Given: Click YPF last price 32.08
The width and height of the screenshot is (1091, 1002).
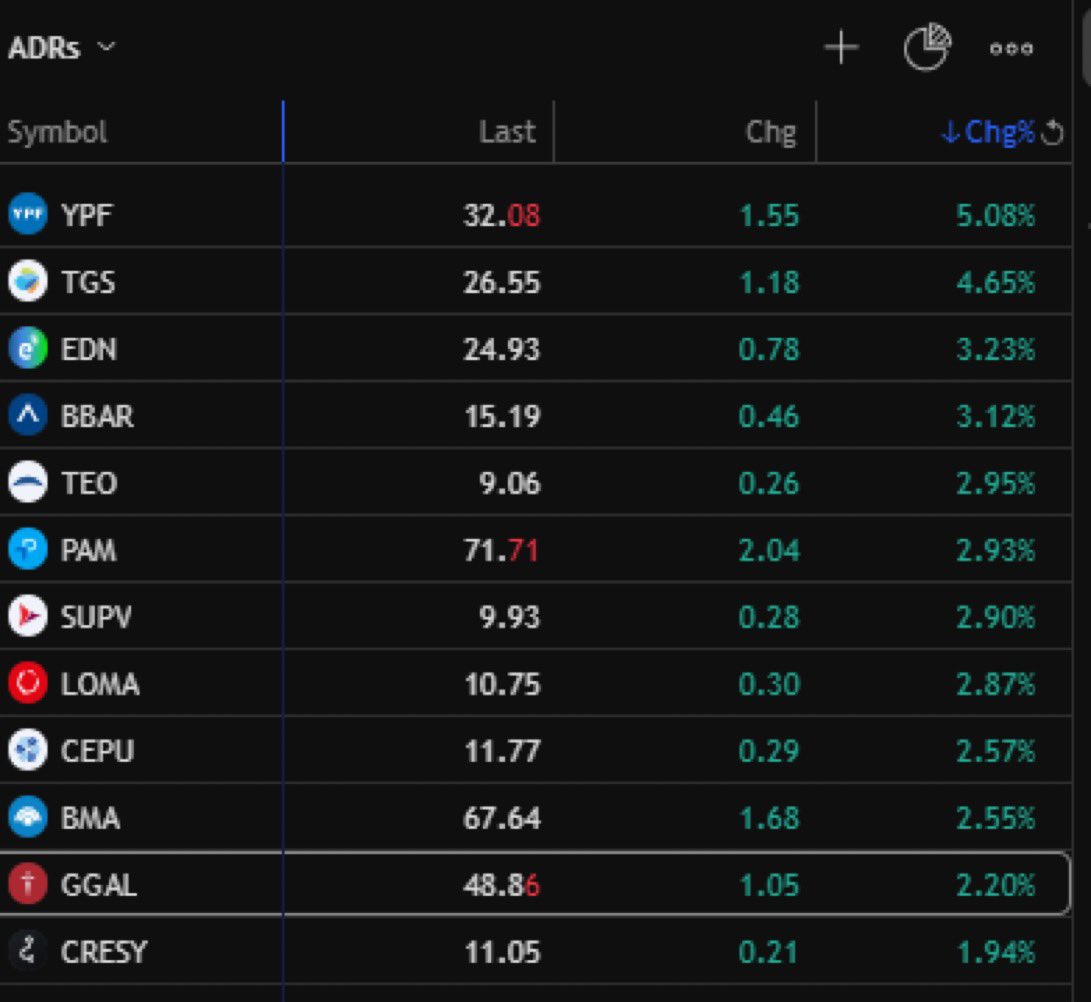Looking at the screenshot, I should 502,215.
